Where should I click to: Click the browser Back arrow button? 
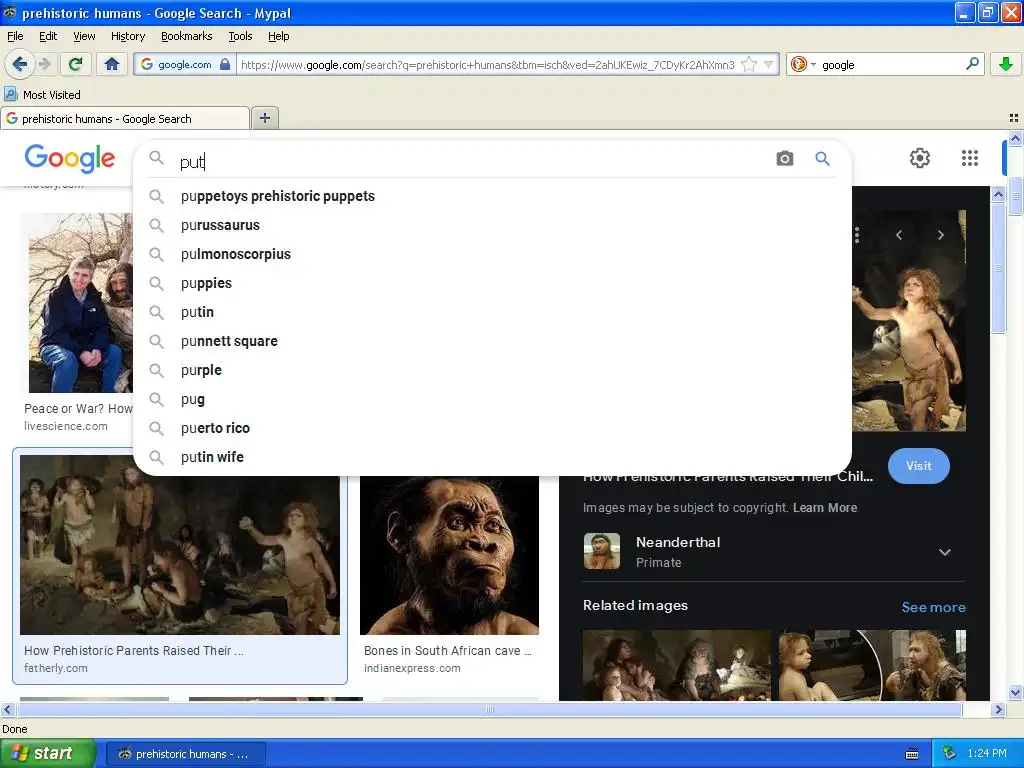coord(19,64)
